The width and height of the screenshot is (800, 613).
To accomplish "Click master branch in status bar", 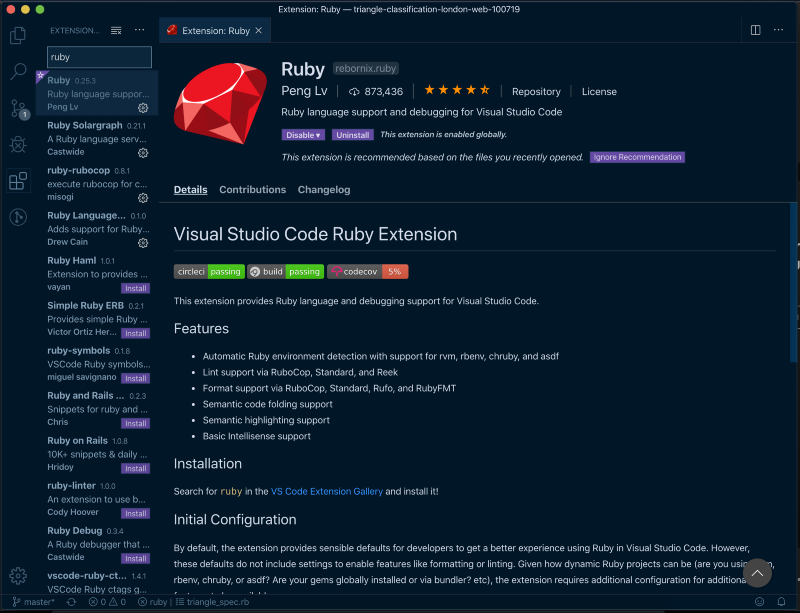I will [33, 602].
